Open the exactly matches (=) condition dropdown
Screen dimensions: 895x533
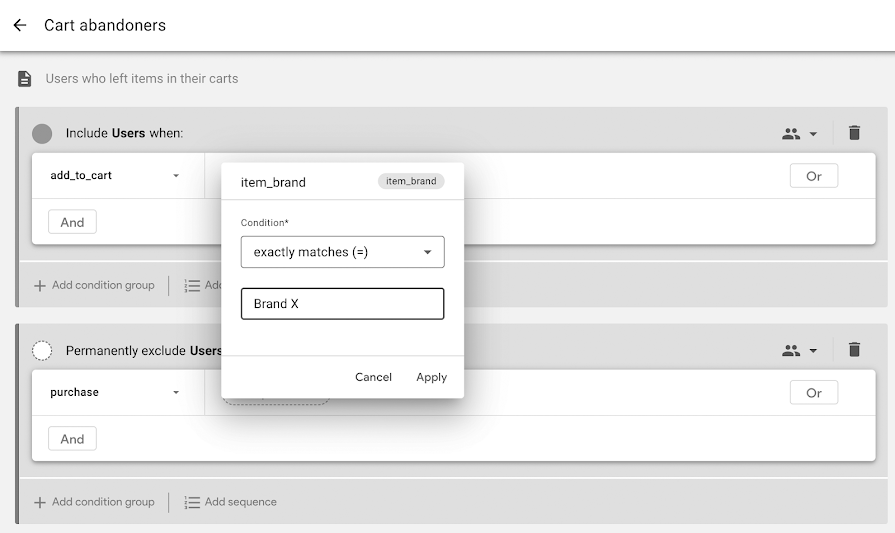[342, 252]
